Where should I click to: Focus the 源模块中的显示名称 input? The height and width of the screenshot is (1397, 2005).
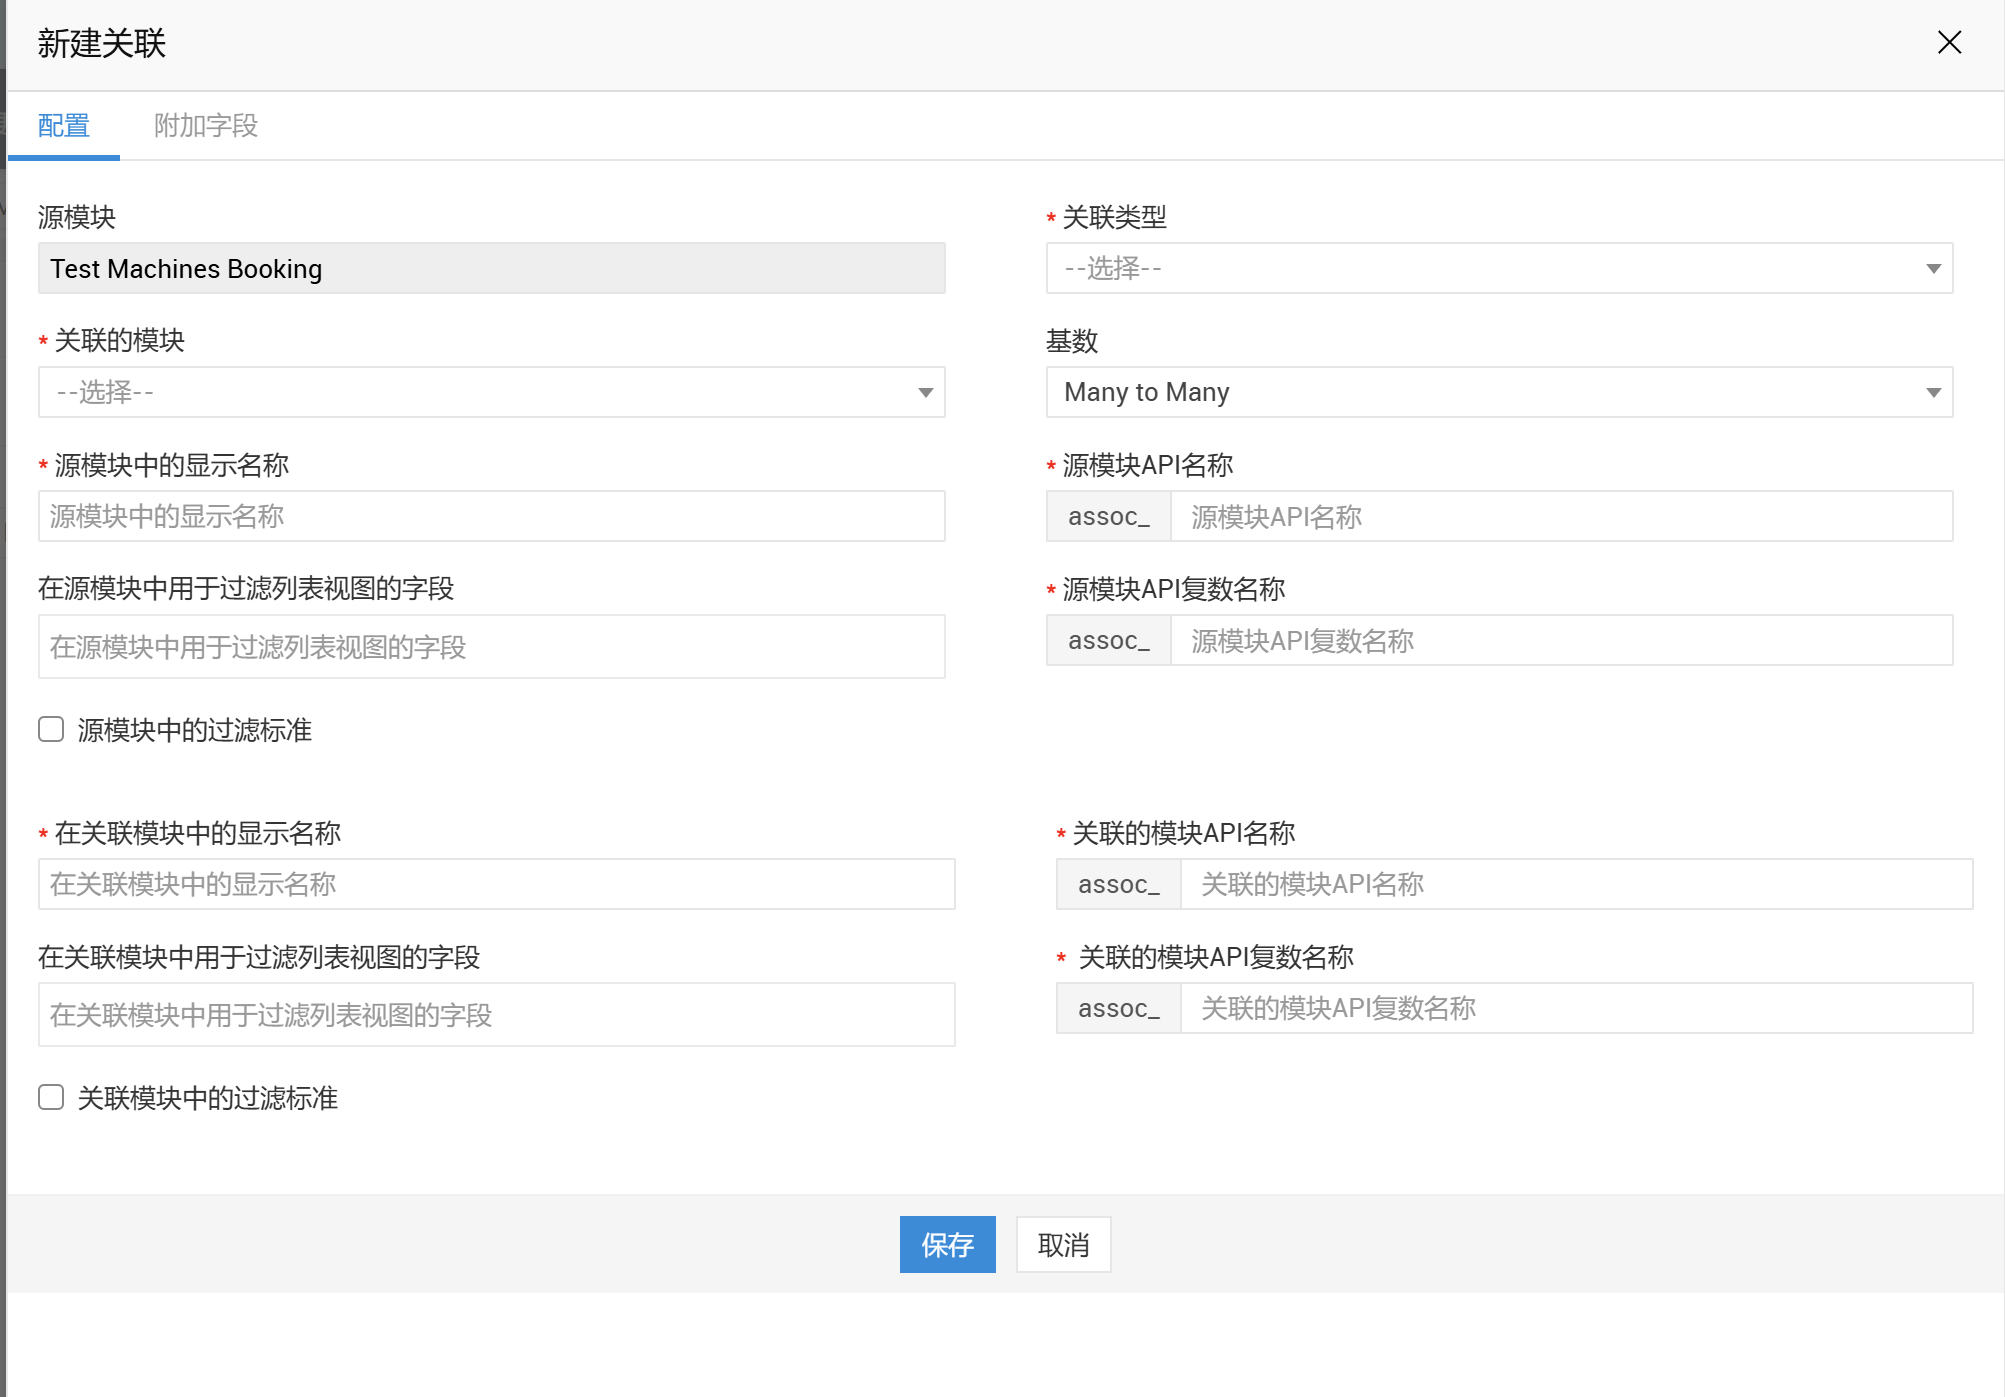491,516
